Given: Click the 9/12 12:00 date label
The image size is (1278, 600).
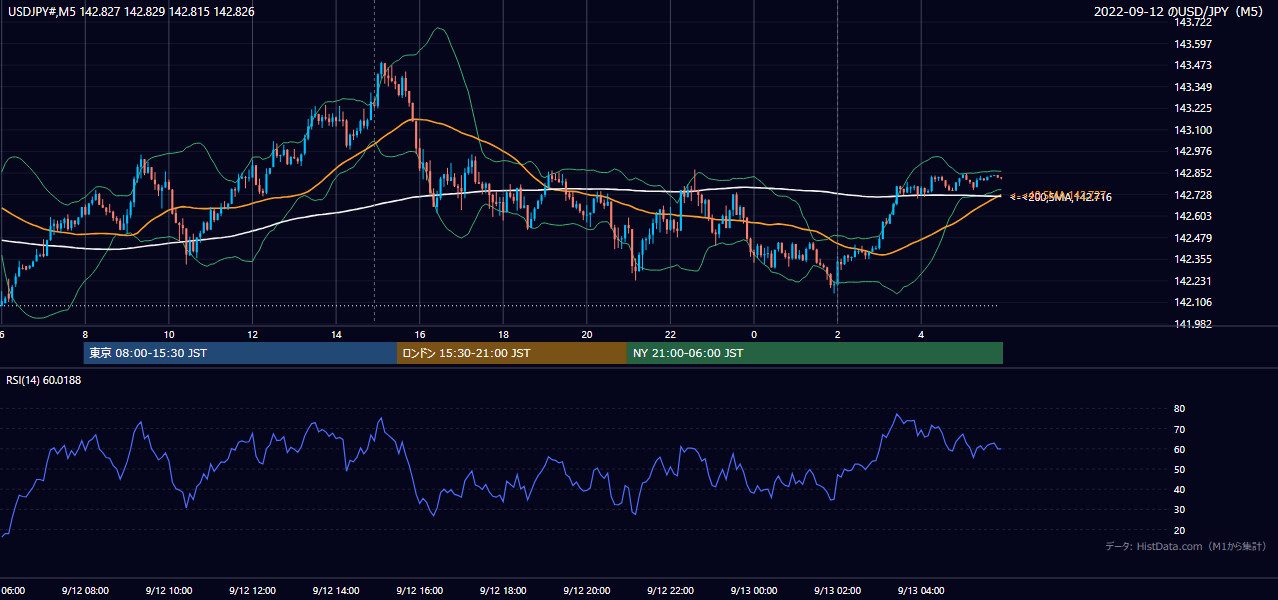Looking at the screenshot, I should (x=252, y=590).
